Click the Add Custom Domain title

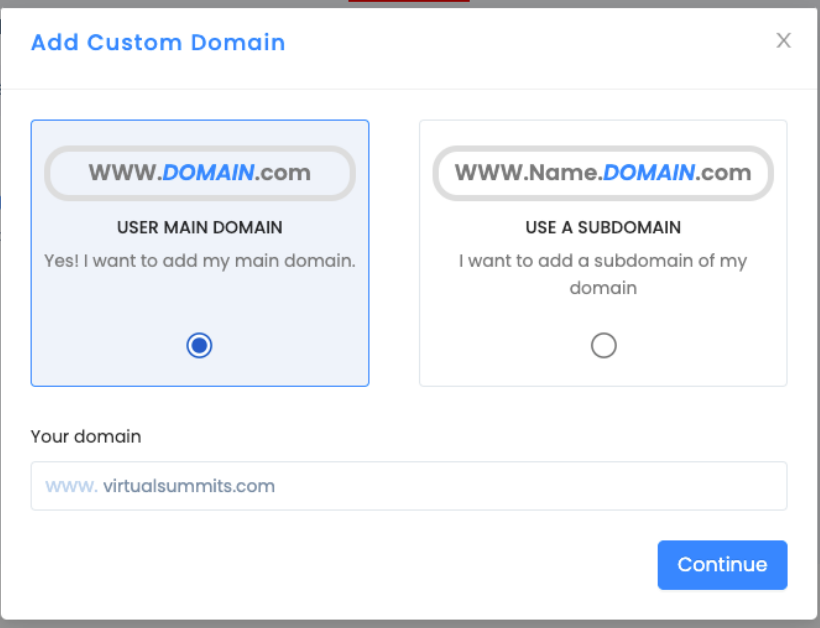pos(158,42)
